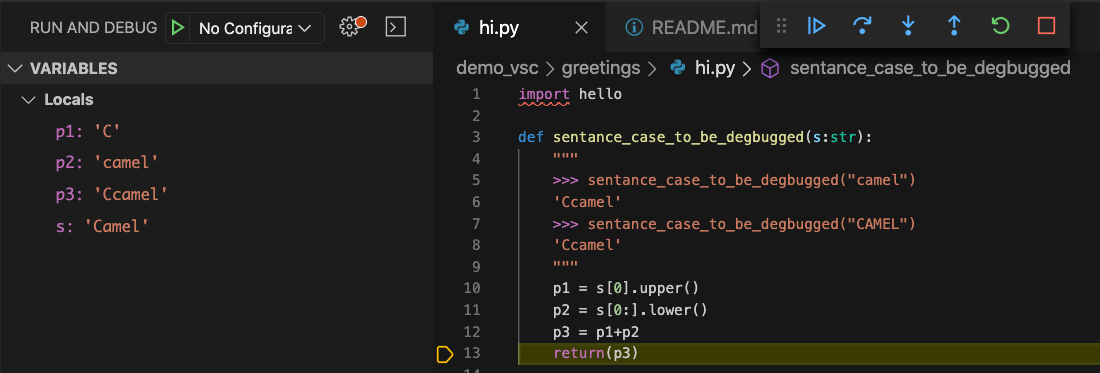Stop debugging with the red square
This screenshot has width=1100, height=373.
[1046, 26]
